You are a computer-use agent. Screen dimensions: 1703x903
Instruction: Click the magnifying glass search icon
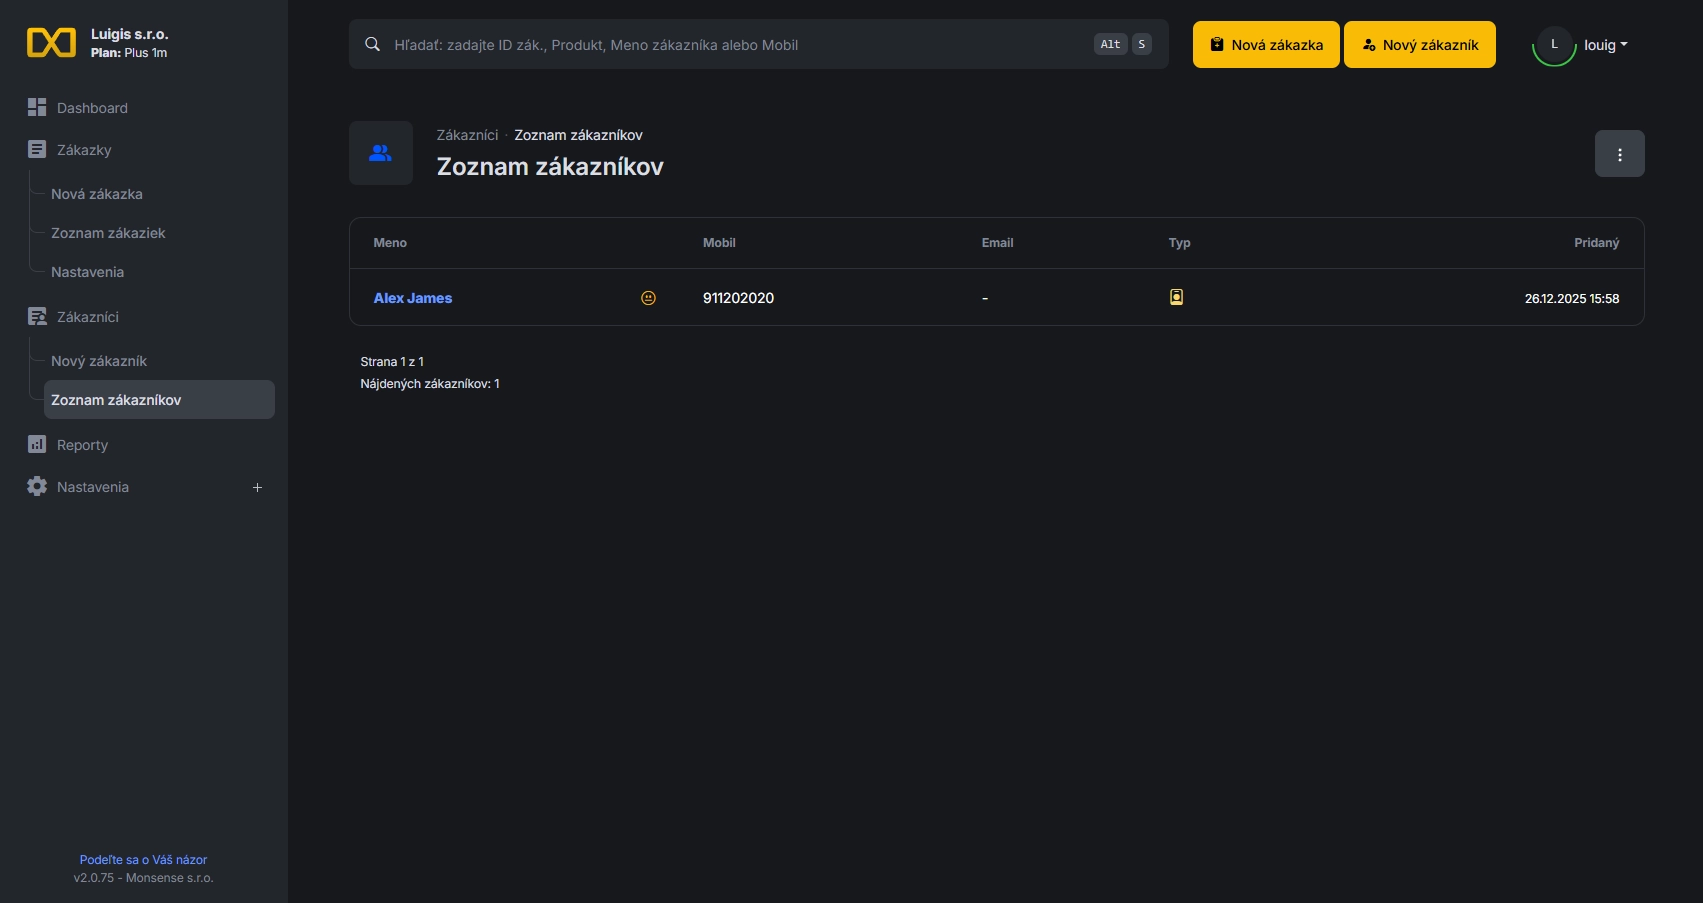pyautogui.click(x=371, y=44)
